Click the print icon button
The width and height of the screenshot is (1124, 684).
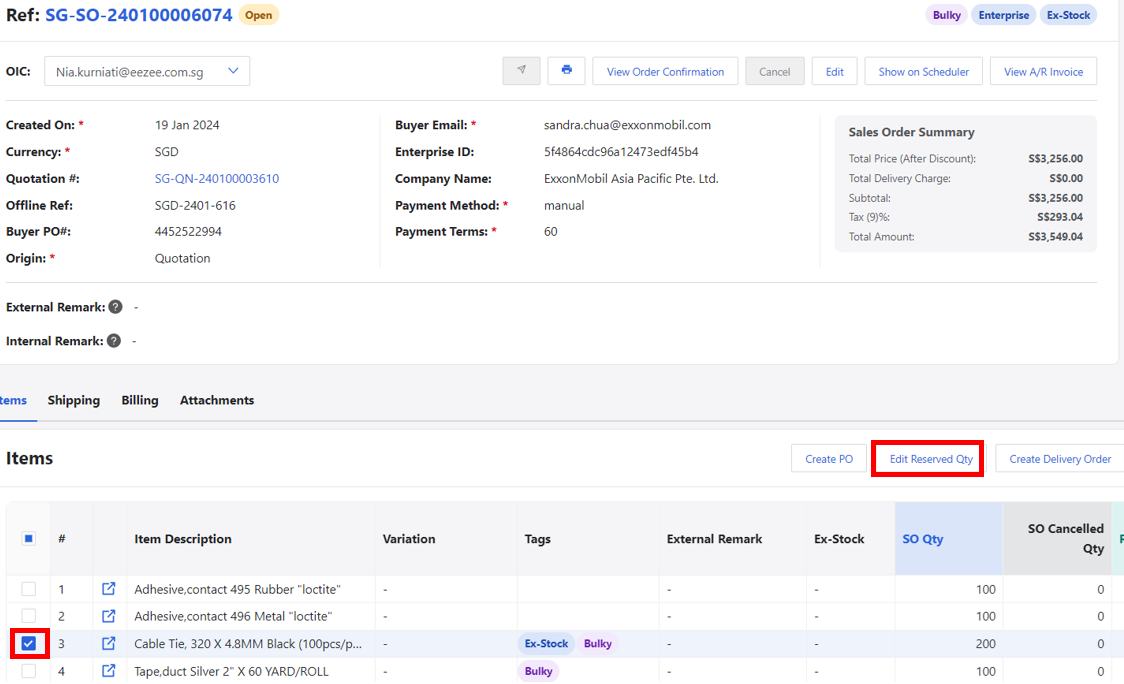(x=566, y=71)
